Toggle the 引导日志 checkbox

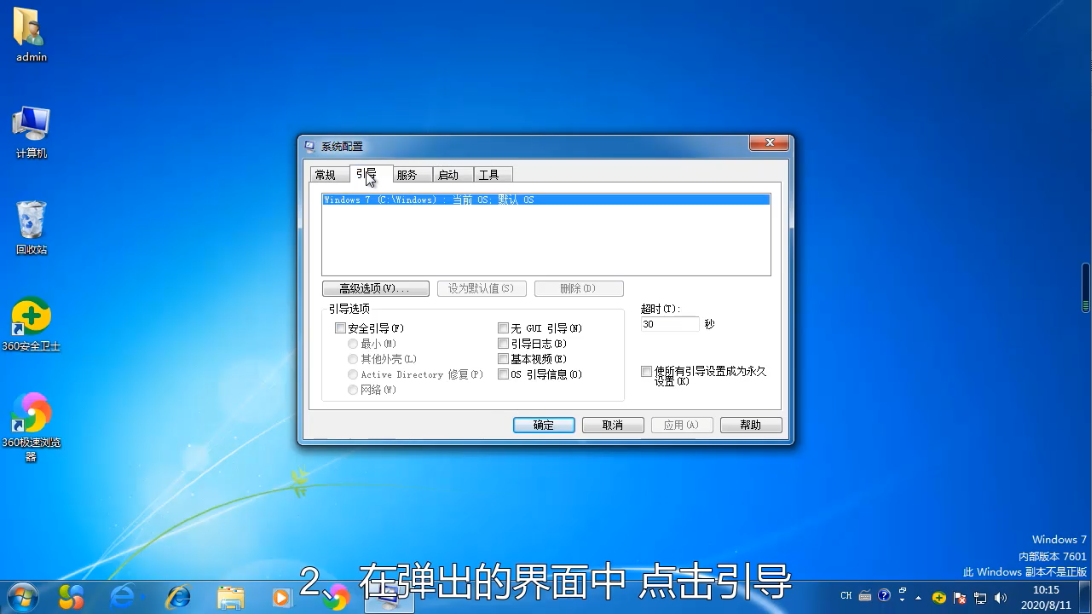[504, 343]
